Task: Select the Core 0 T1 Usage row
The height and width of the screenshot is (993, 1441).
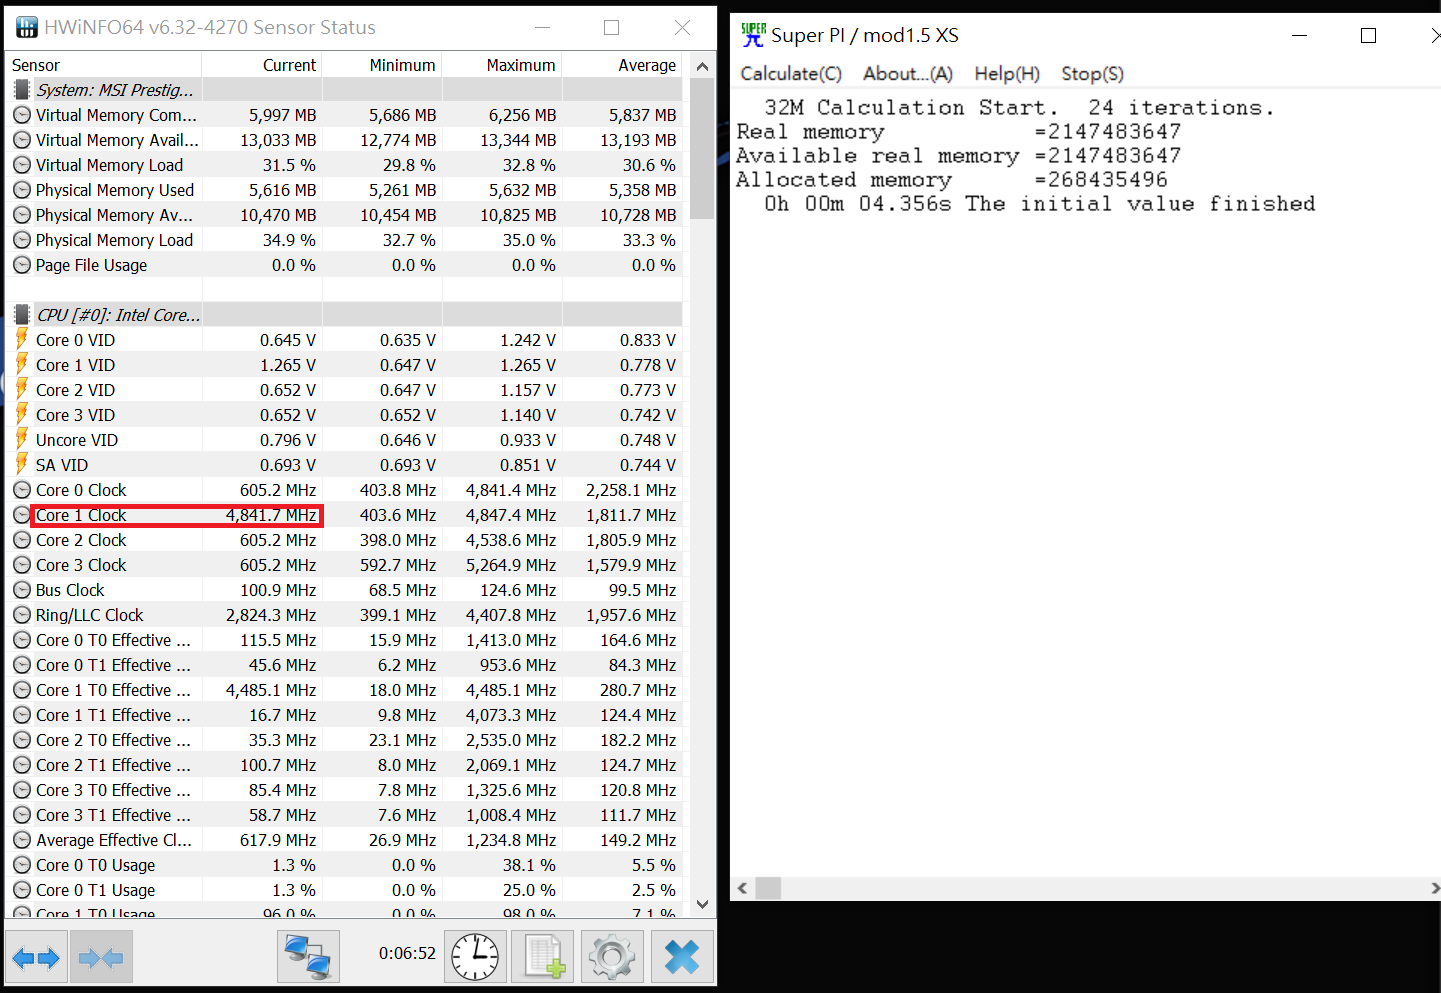Action: 345,890
